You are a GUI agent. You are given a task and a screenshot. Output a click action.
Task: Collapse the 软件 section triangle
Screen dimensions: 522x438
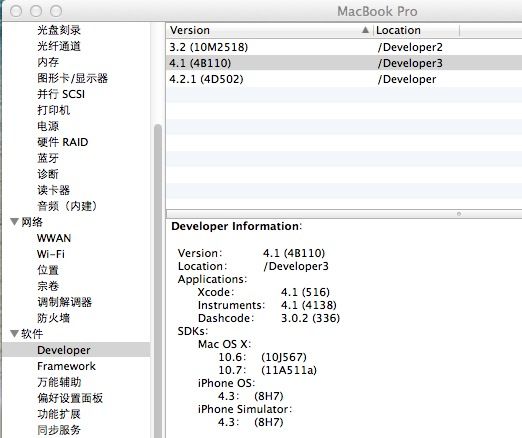[x=14, y=333]
